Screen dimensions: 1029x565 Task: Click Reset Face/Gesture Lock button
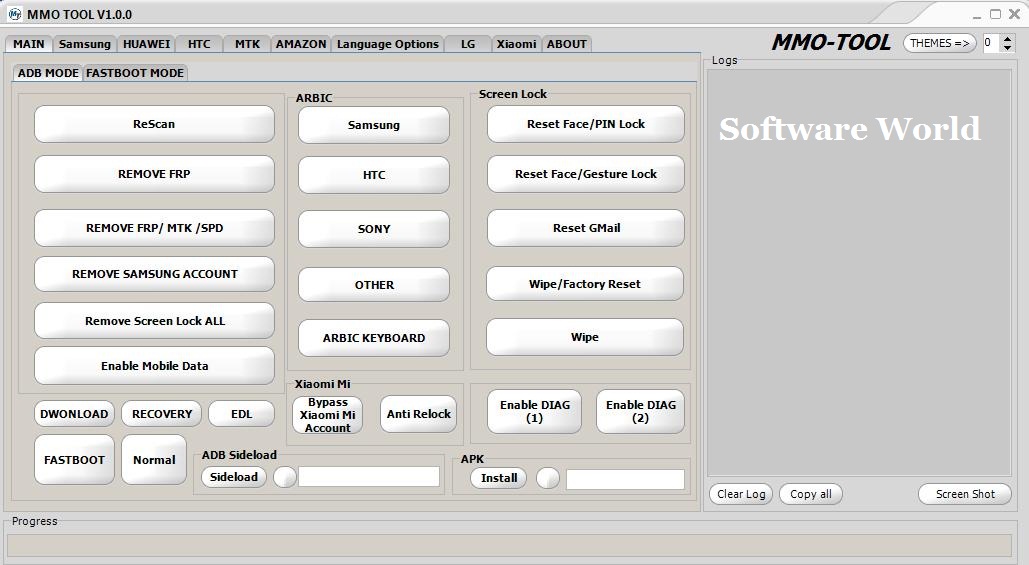tap(585, 174)
